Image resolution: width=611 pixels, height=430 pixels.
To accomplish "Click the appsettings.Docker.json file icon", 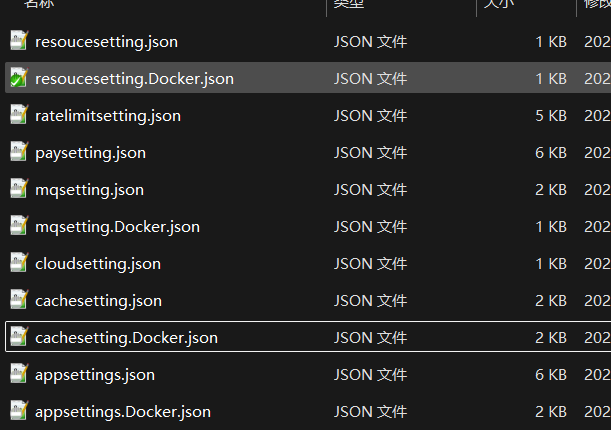I will (19, 411).
